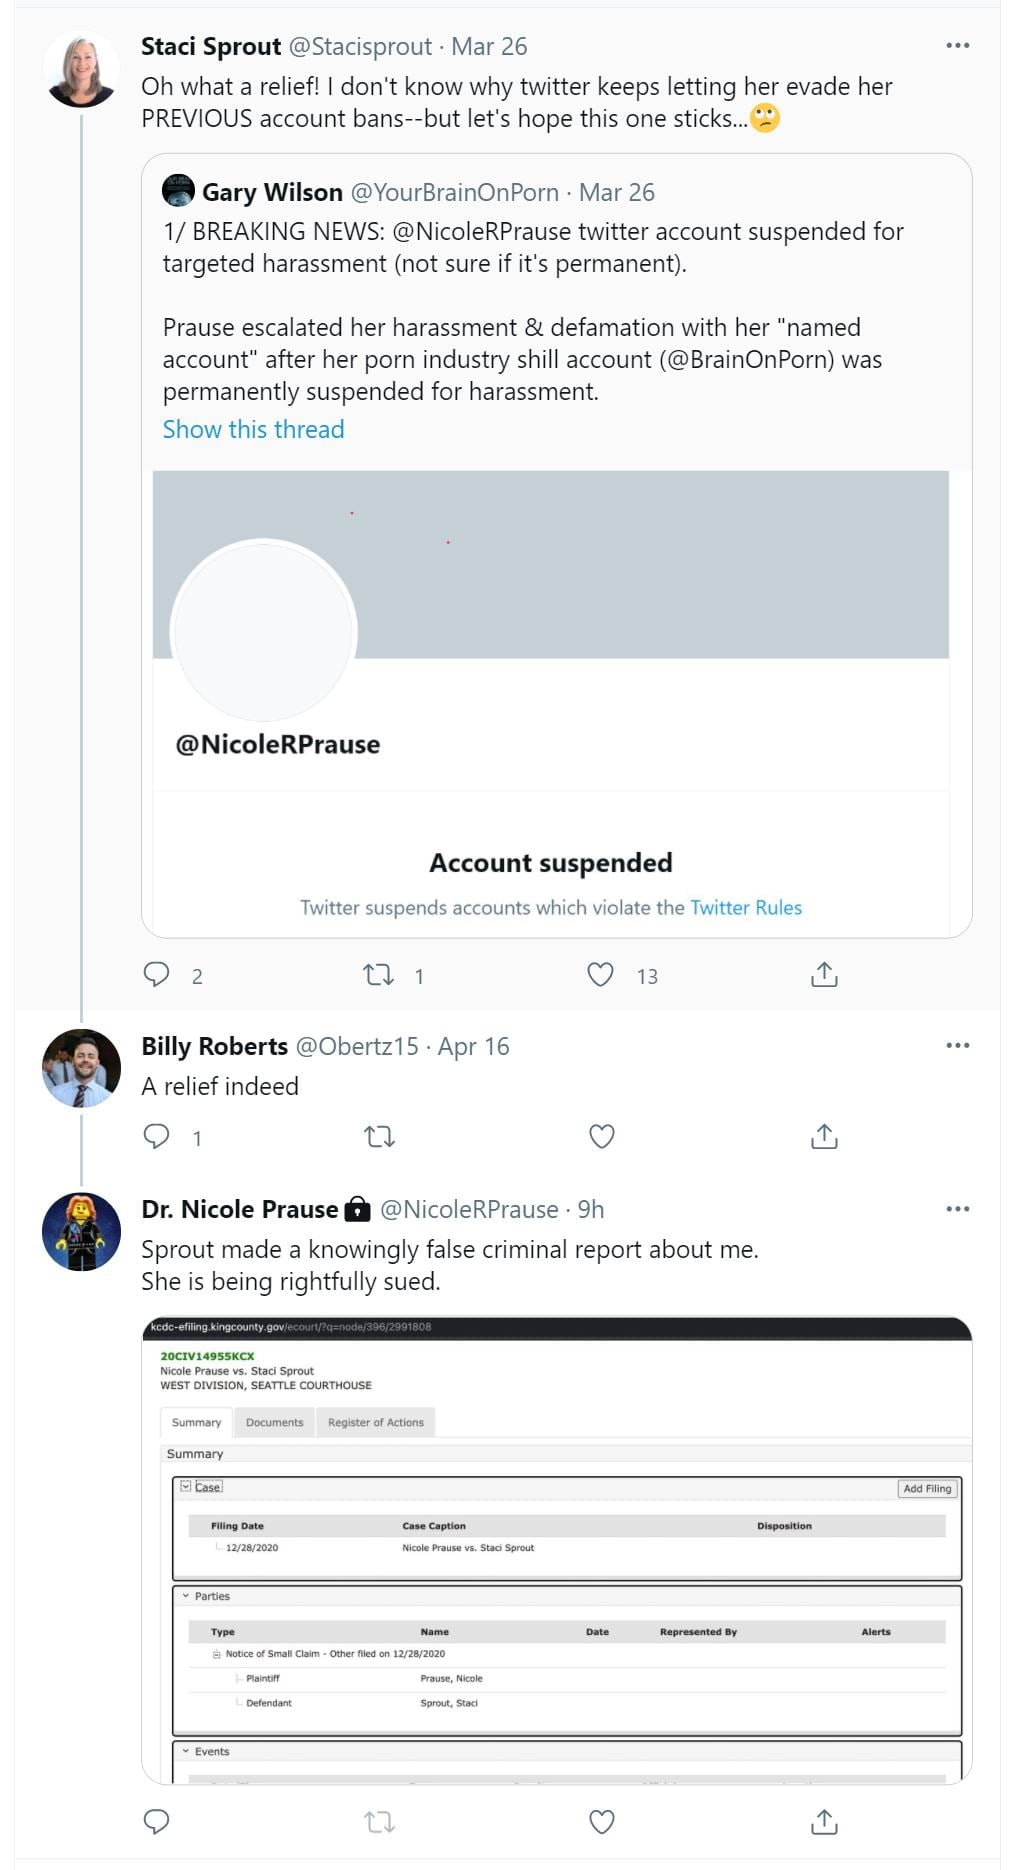The height and width of the screenshot is (1870, 1018).
Task: Like Staci Sprout's tweet
Action: click(600, 974)
